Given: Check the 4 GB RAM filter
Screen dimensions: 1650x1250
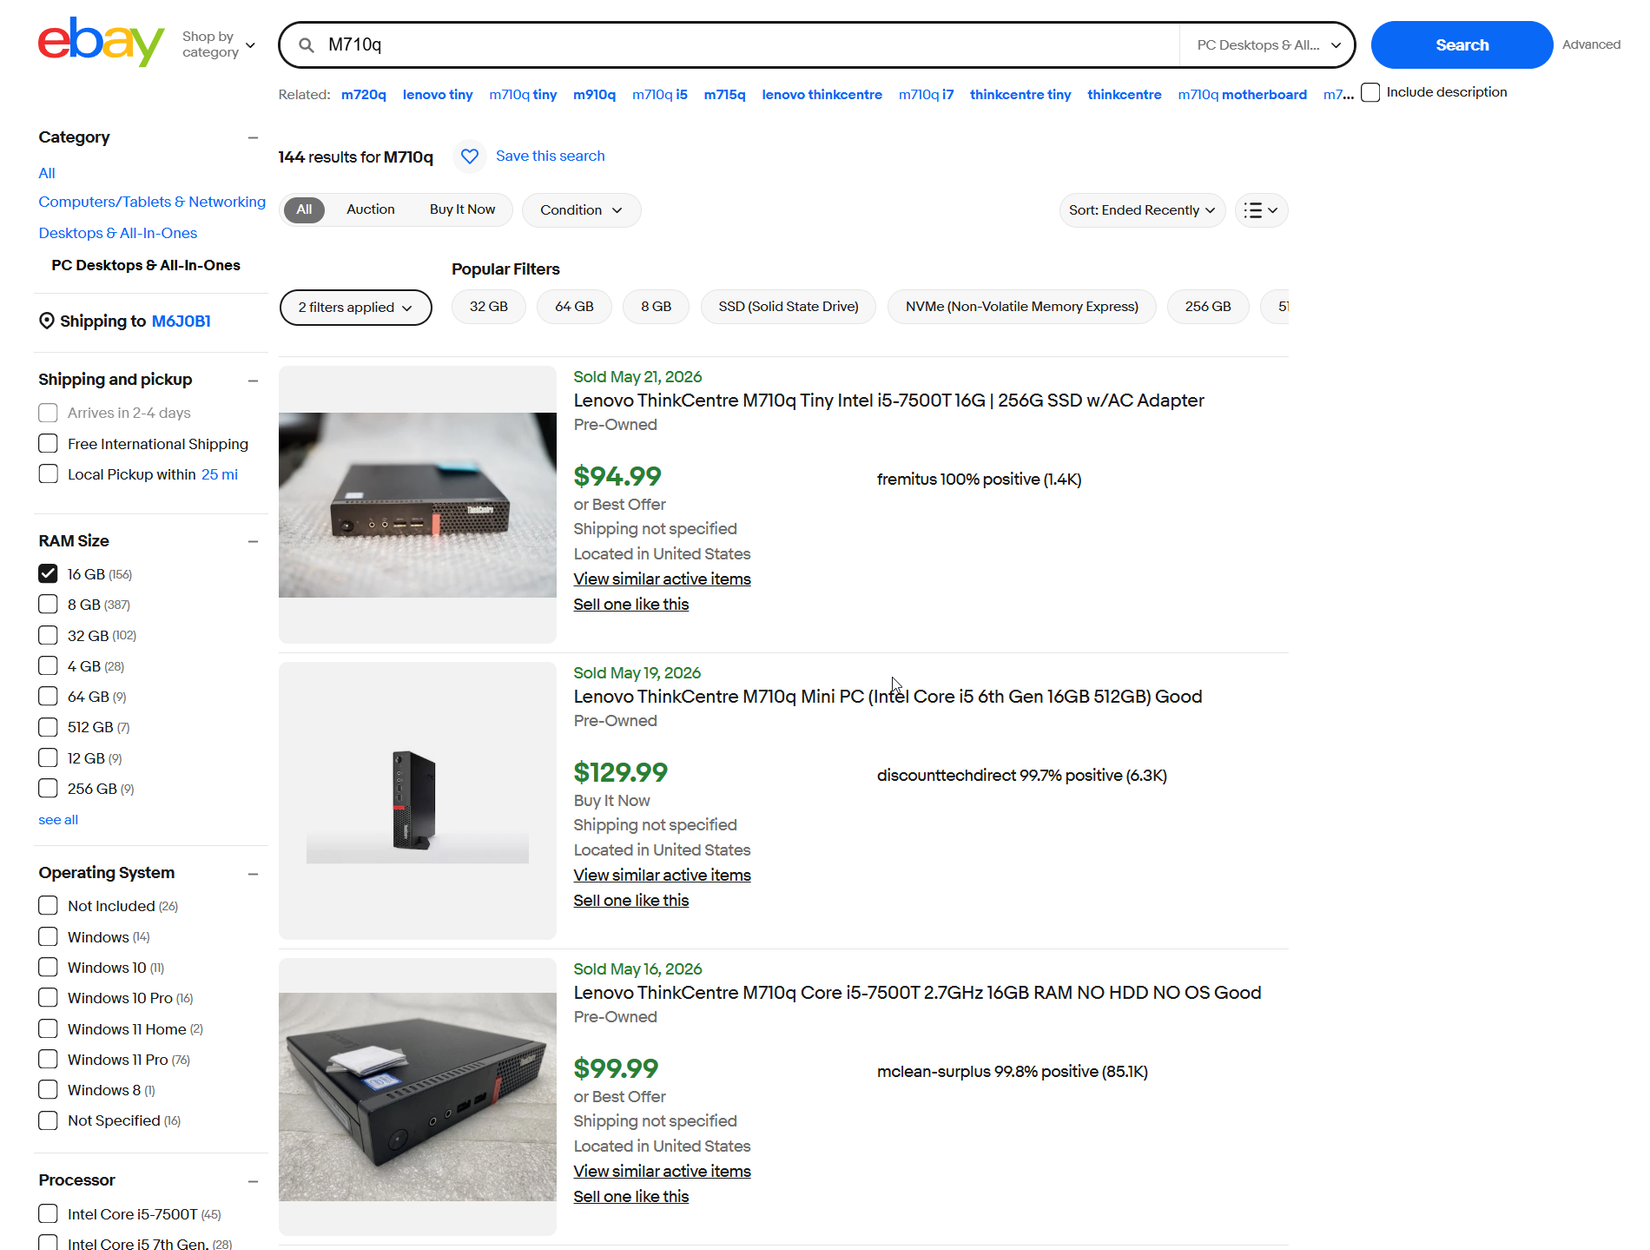Looking at the screenshot, I should tap(48, 666).
